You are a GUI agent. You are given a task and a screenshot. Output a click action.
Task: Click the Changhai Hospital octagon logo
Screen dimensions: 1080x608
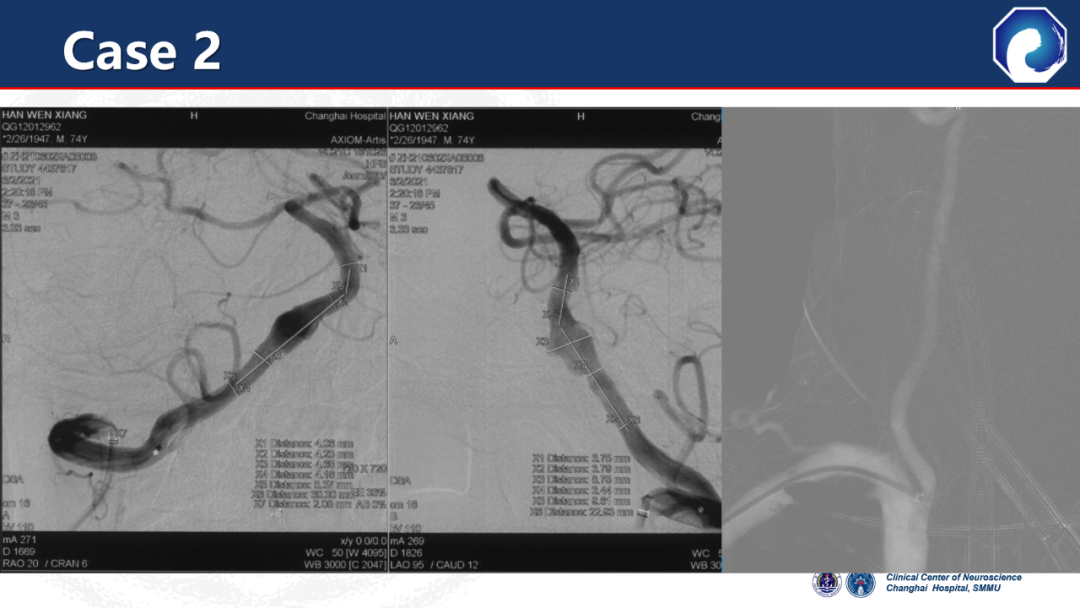click(1030, 45)
